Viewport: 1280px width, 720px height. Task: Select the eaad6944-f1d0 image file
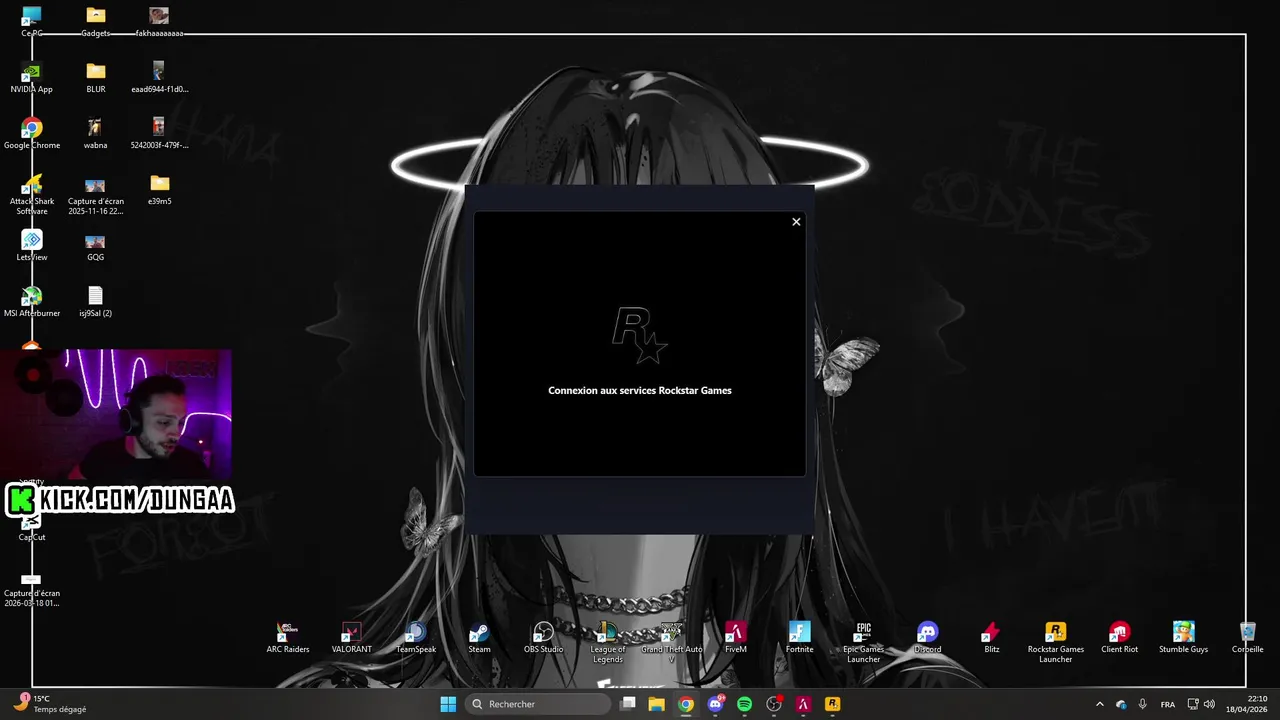[159, 78]
